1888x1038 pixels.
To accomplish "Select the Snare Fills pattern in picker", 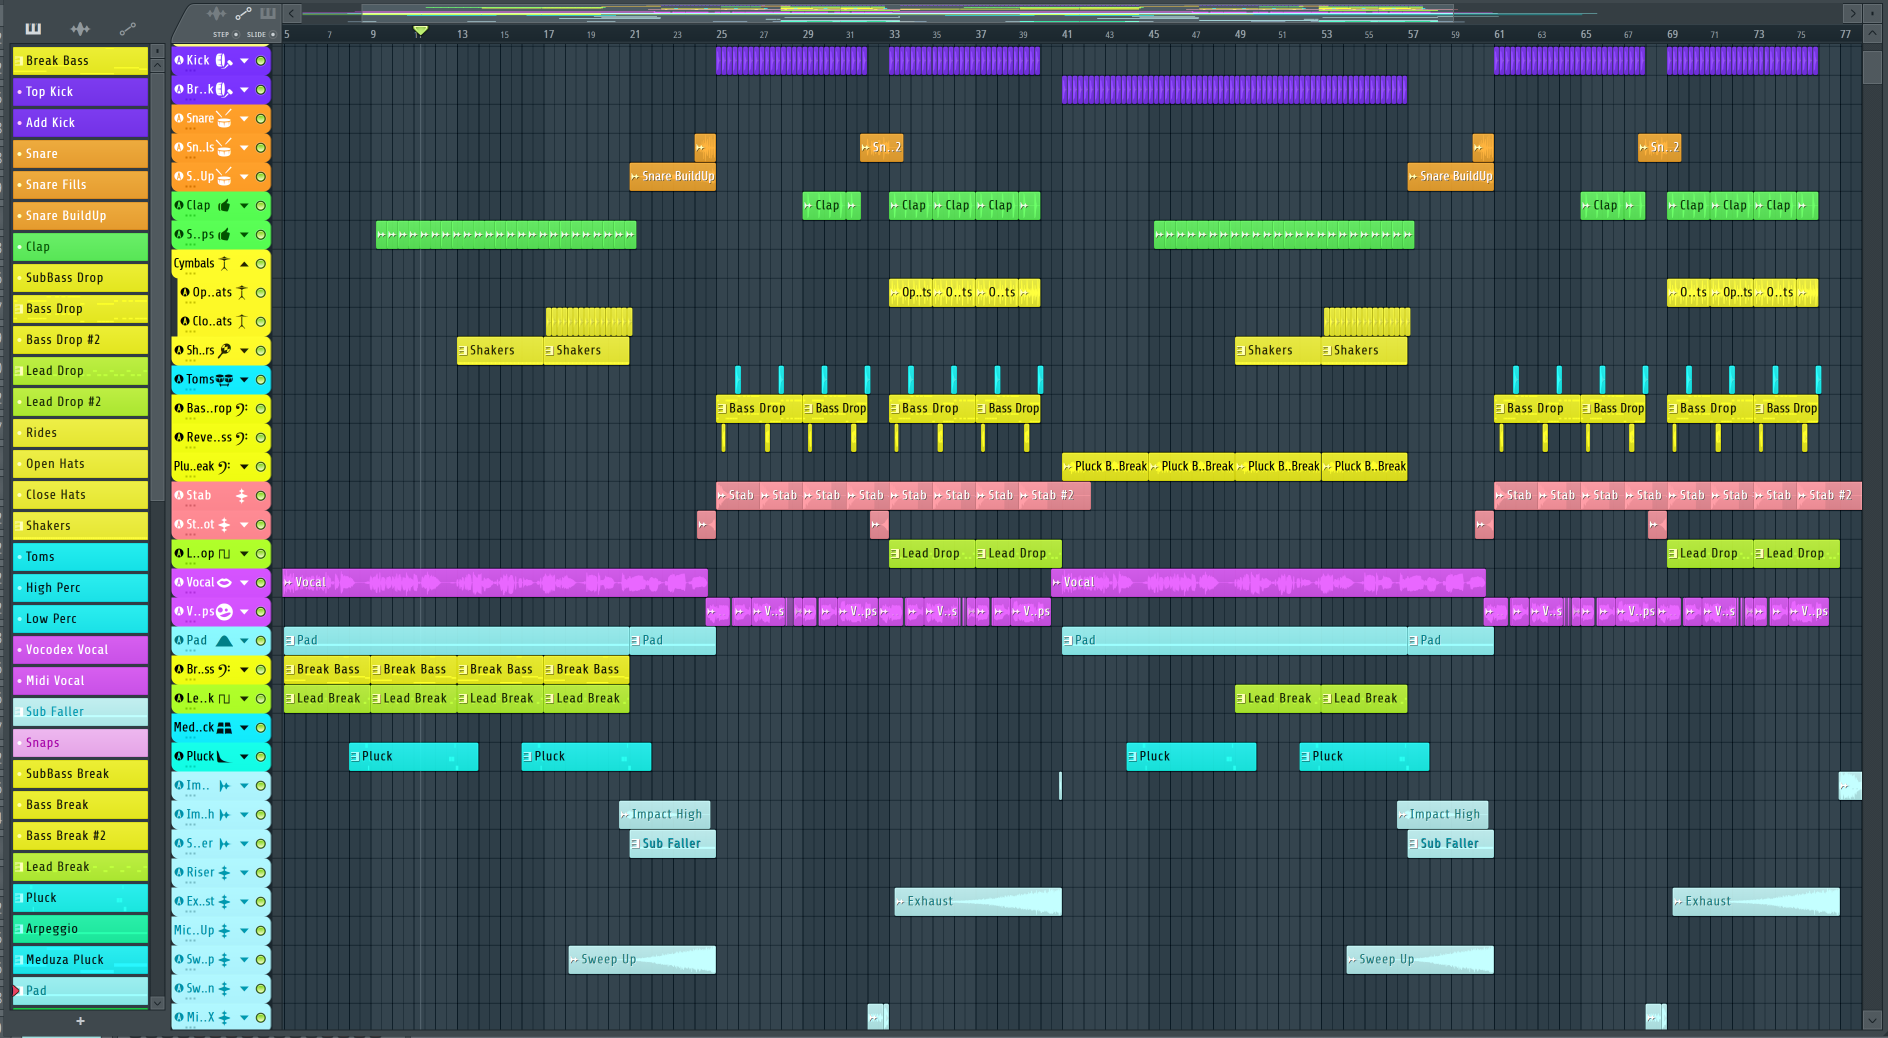I will (80, 184).
